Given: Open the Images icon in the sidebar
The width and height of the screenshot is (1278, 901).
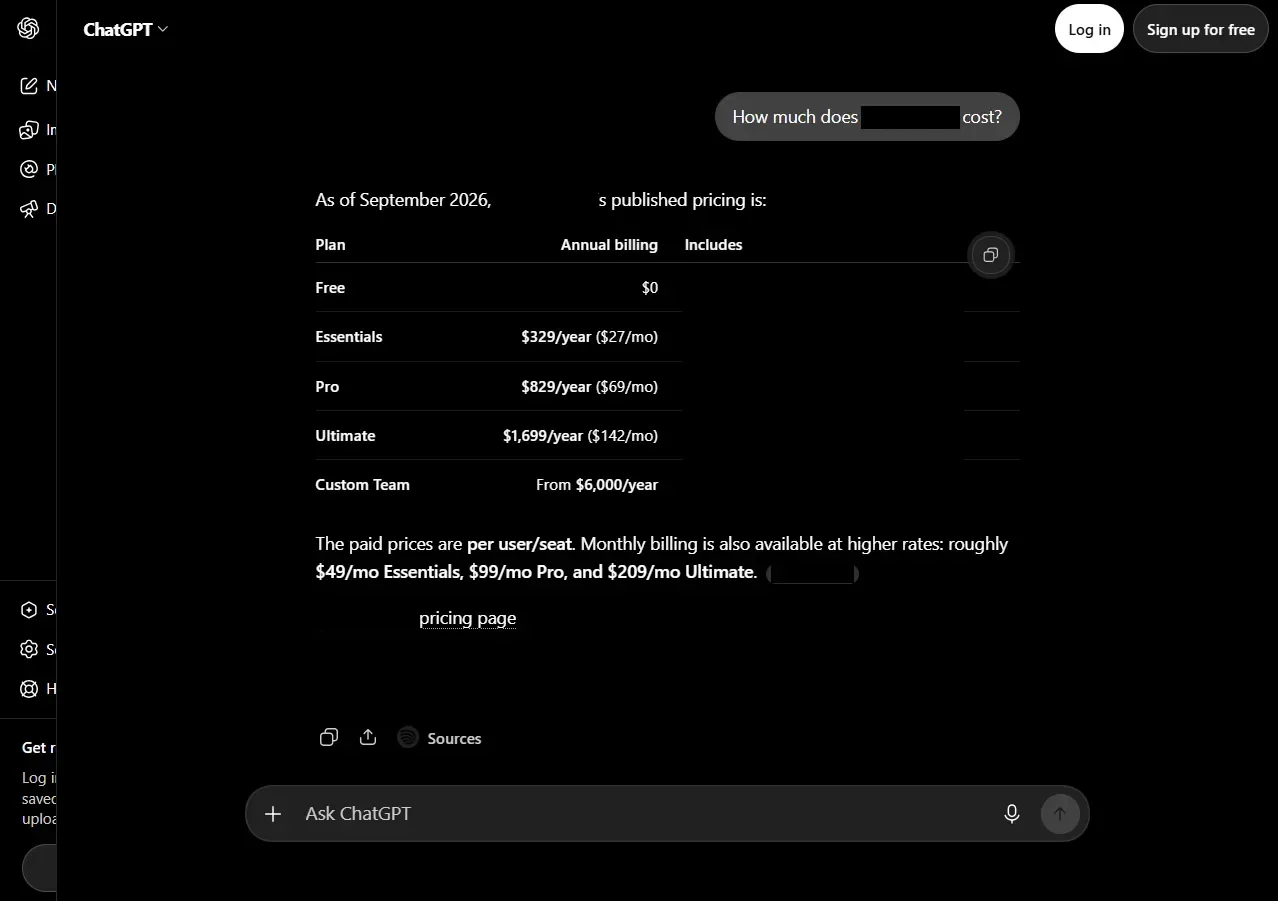Looking at the screenshot, I should coord(29,130).
